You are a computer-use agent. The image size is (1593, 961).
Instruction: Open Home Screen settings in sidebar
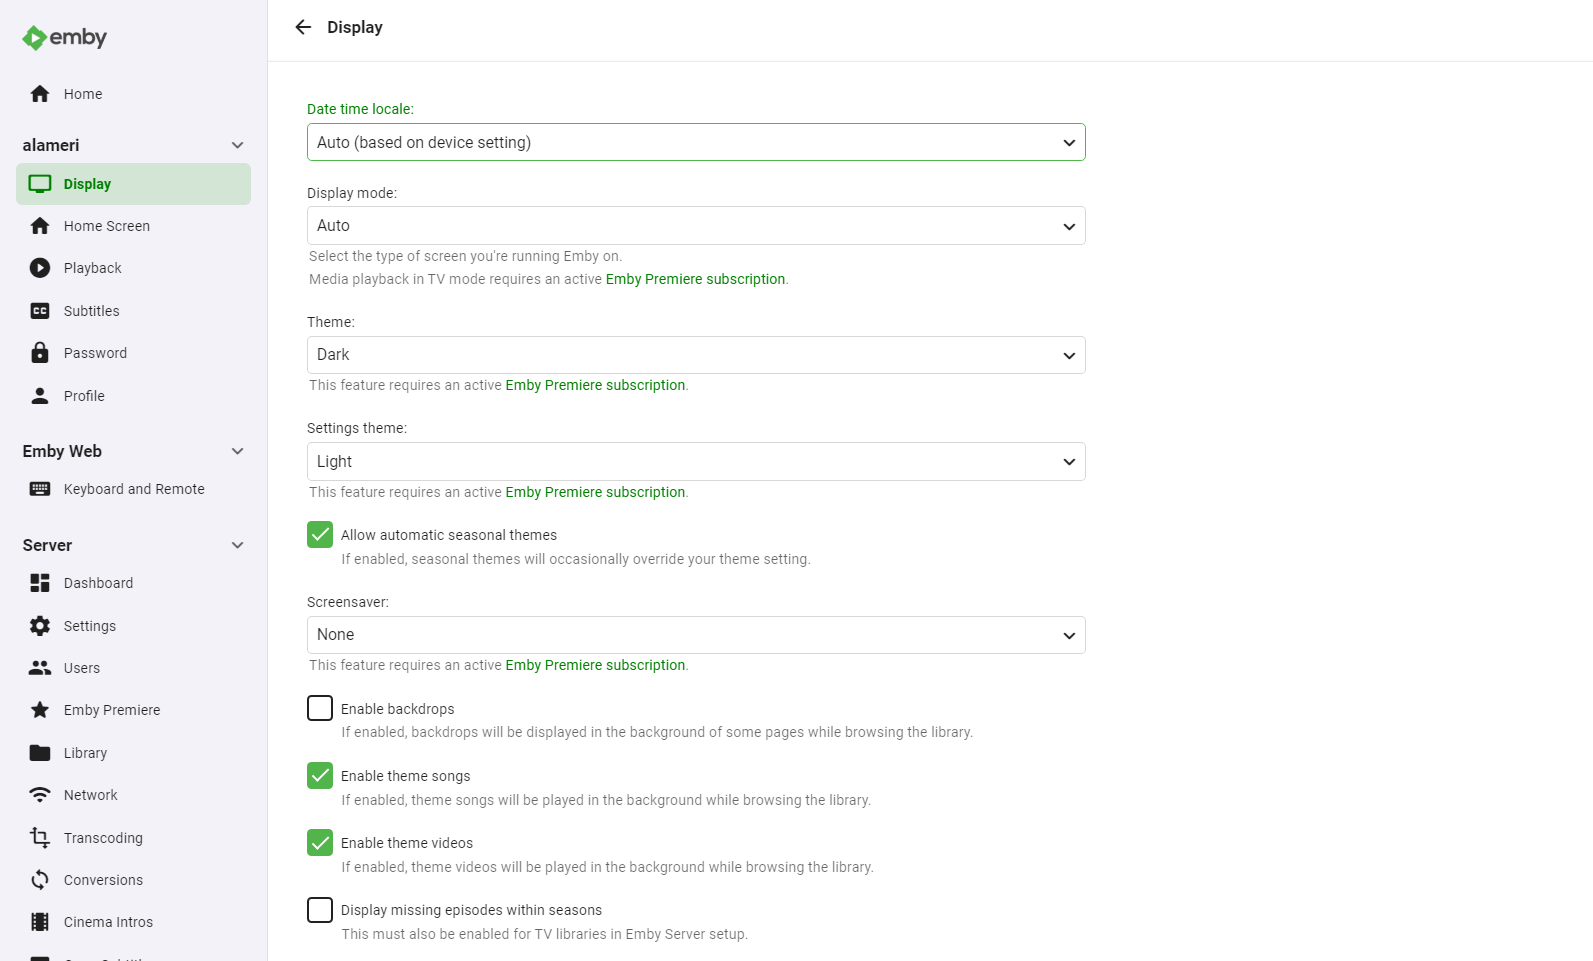pyautogui.click(x=106, y=226)
